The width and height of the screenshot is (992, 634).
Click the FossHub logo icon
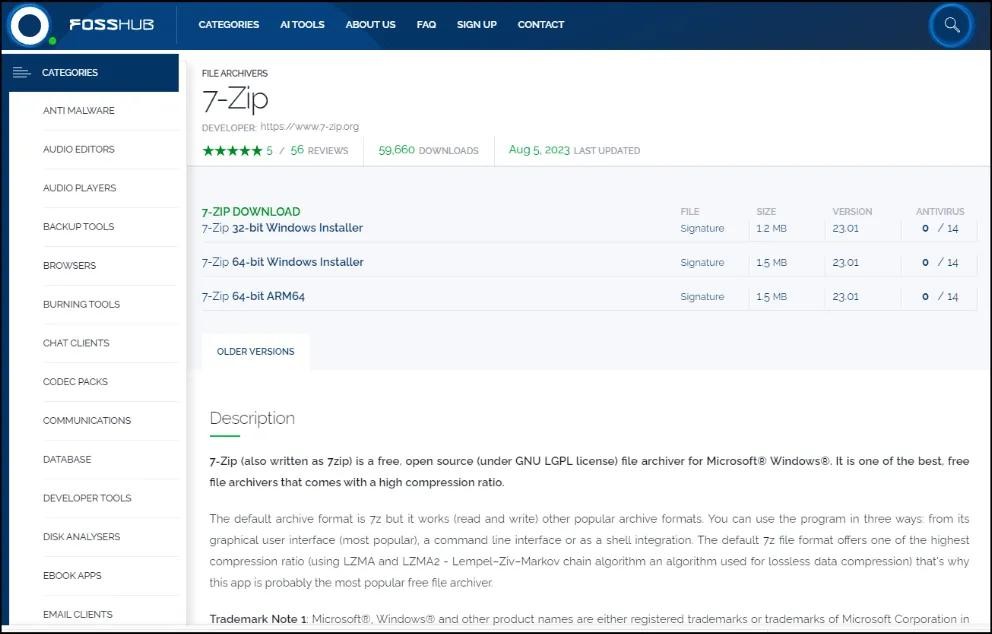click(30, 25)
